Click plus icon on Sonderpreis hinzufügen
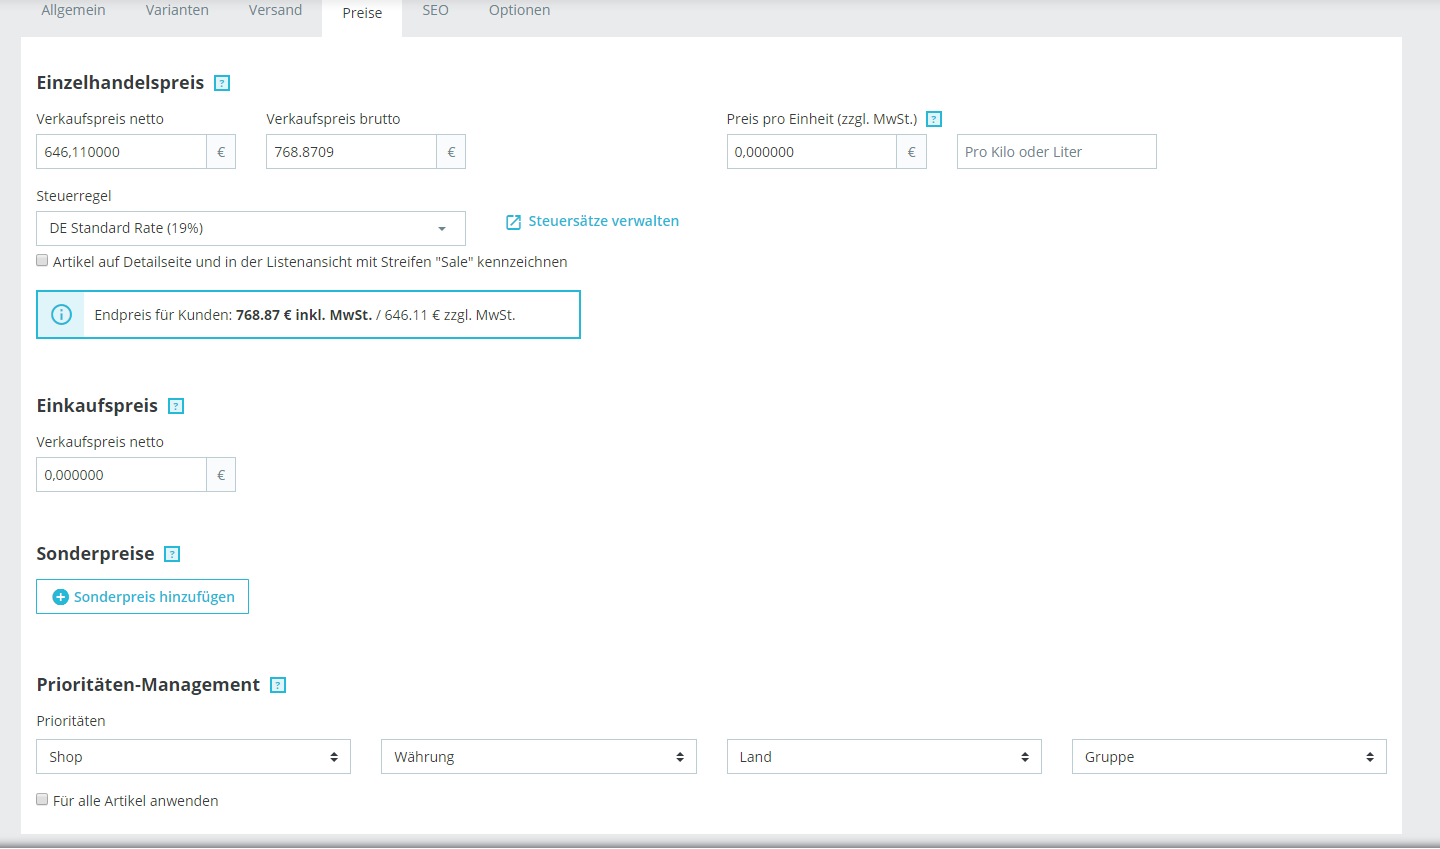Viewport: 1440px width, 849px height. point(60,597)
